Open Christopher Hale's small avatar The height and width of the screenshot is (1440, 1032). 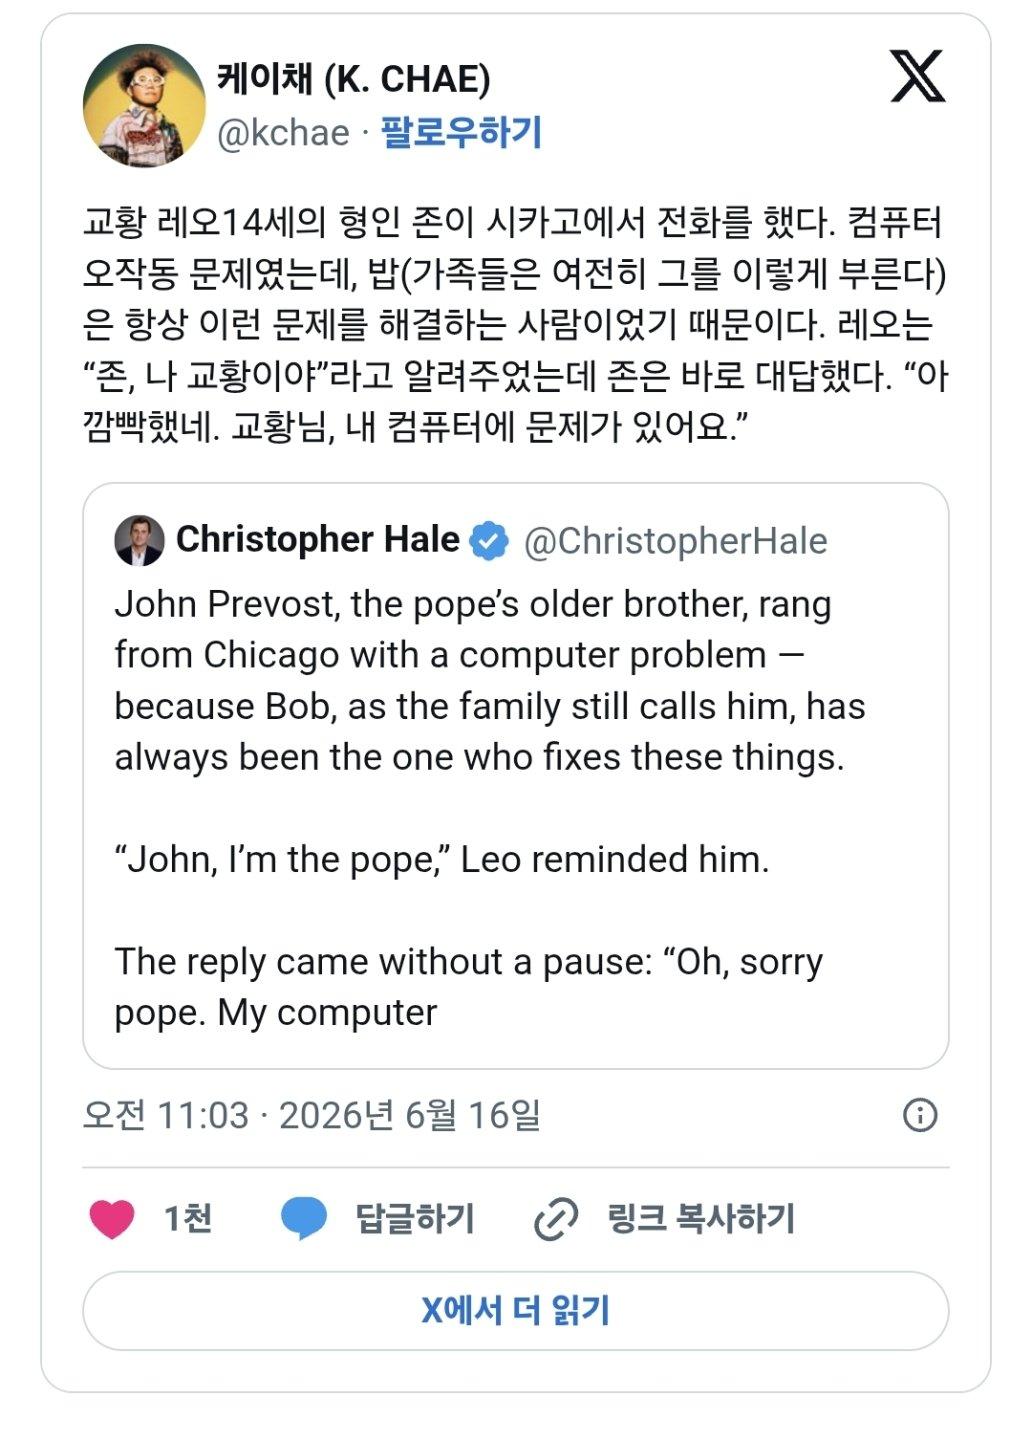click(x=140, y=540)
